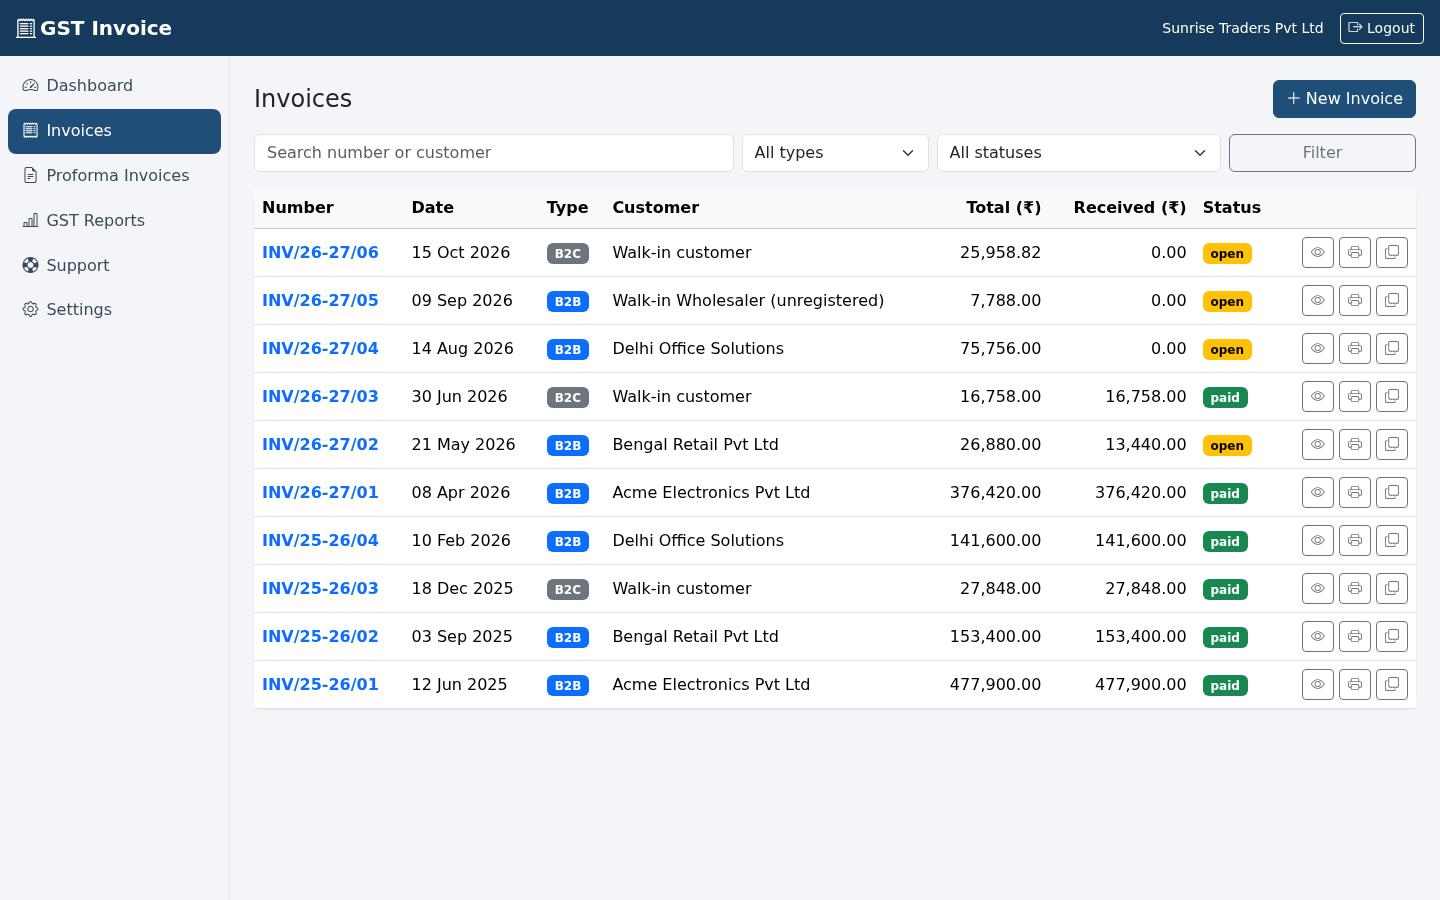Click Sunrise Traders Pvt Ltd company name
This screenshot has width=1440, height=900.
pos(1242,28)
